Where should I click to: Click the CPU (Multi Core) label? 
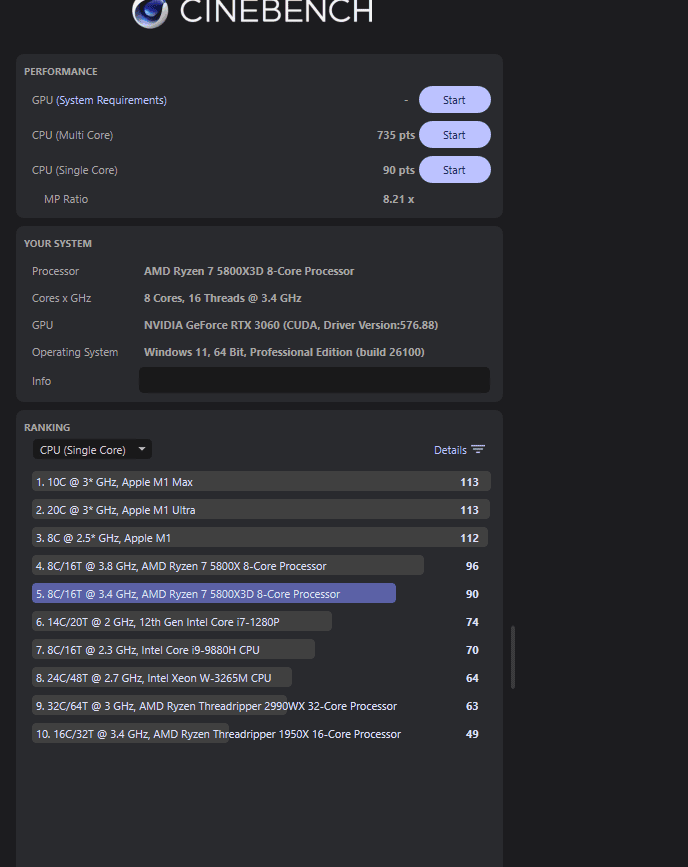[x=72, y=135]
